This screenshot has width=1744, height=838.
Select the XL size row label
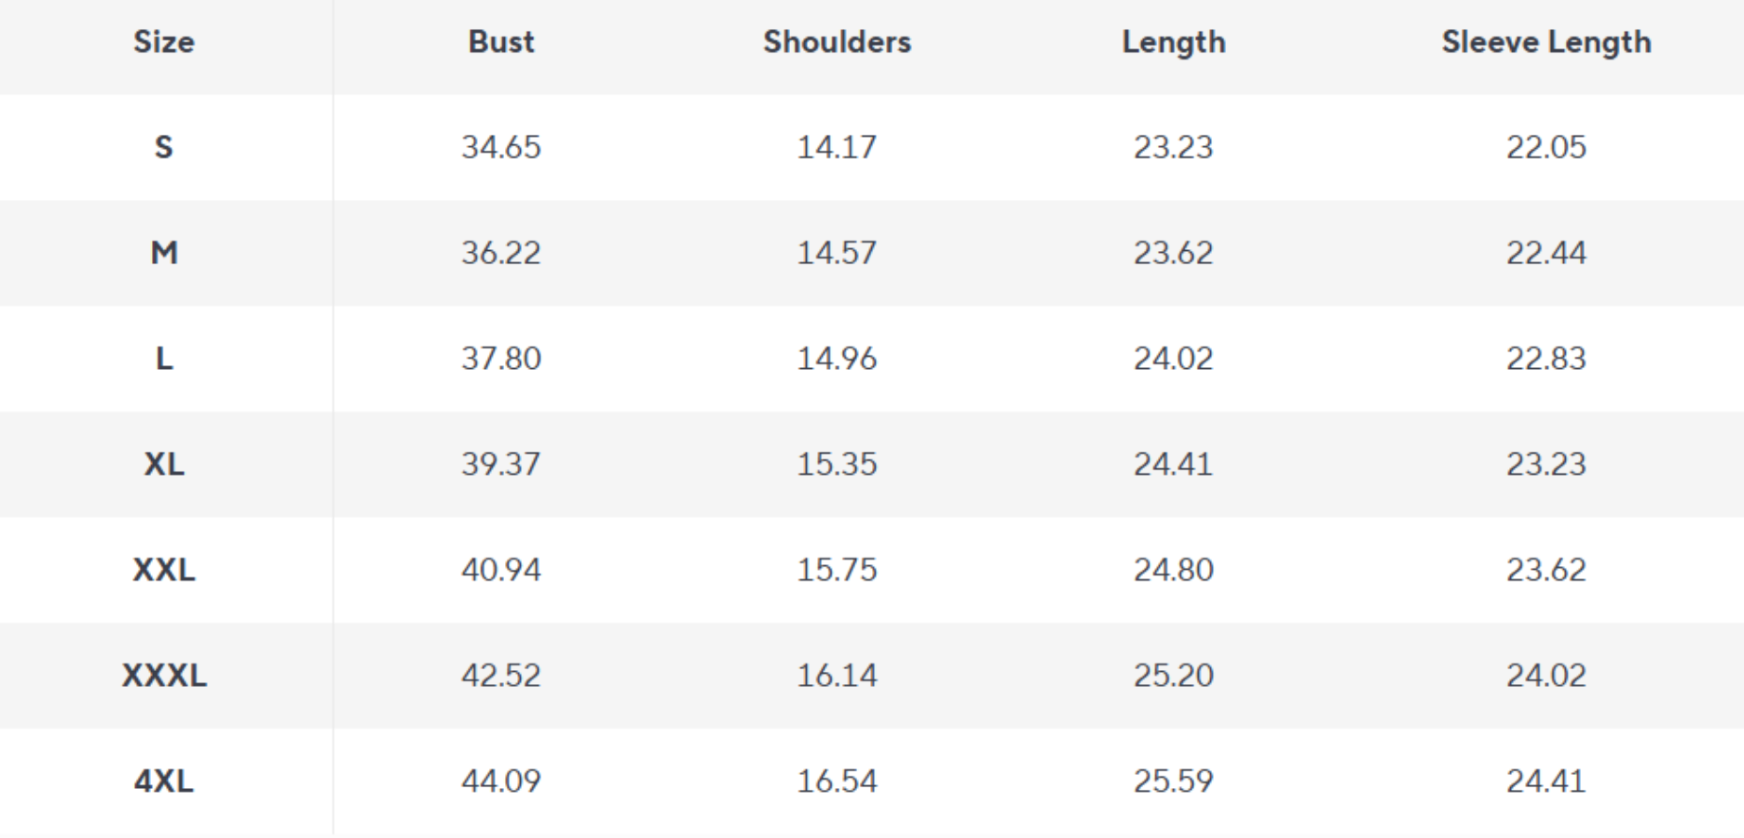(164, 464)
